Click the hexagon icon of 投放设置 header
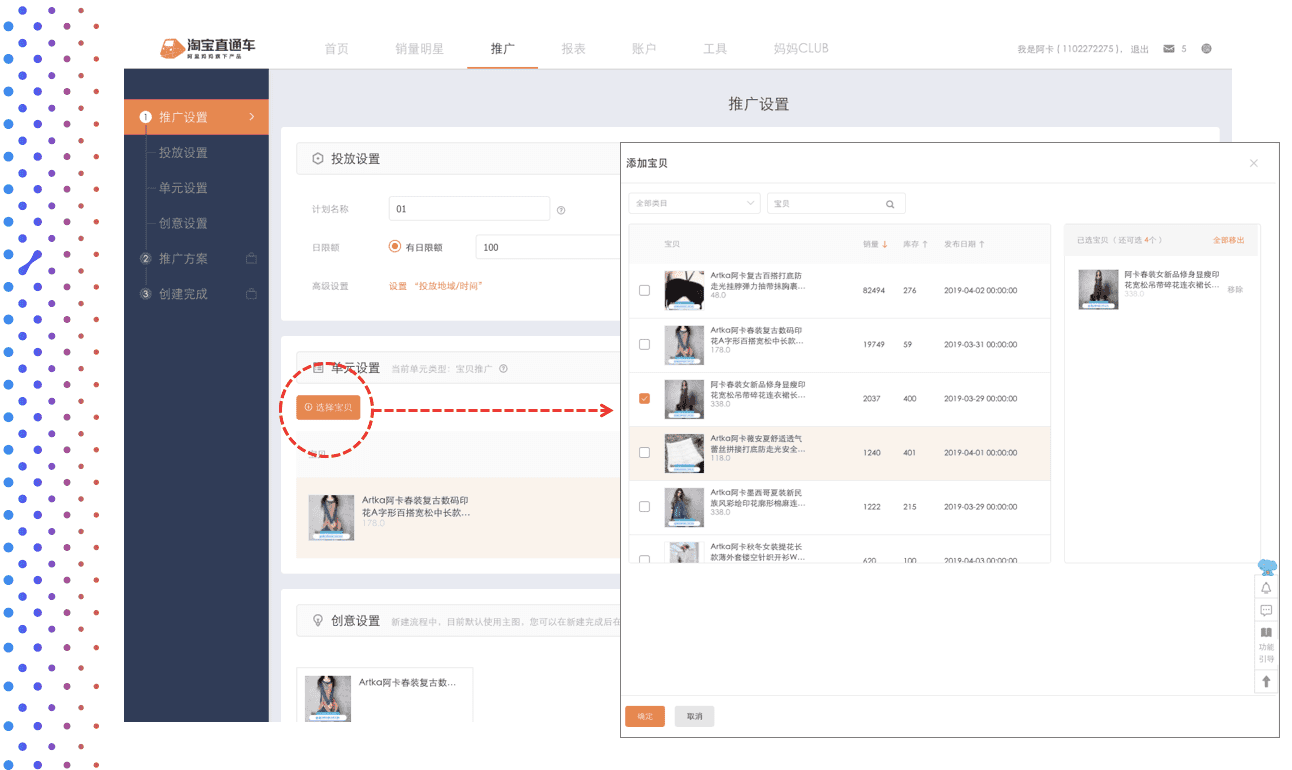This screenshot has width=1292, height=770. [318, 158]
